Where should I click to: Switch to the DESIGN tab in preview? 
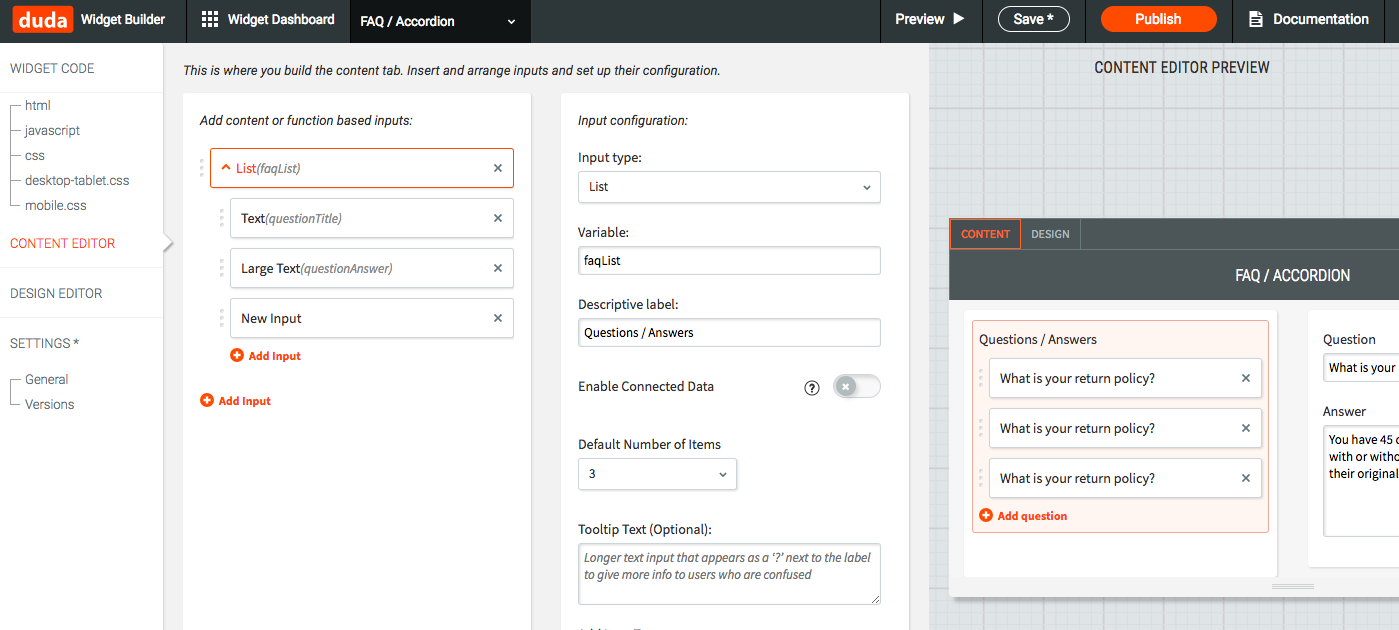[x=1050, y=234]
